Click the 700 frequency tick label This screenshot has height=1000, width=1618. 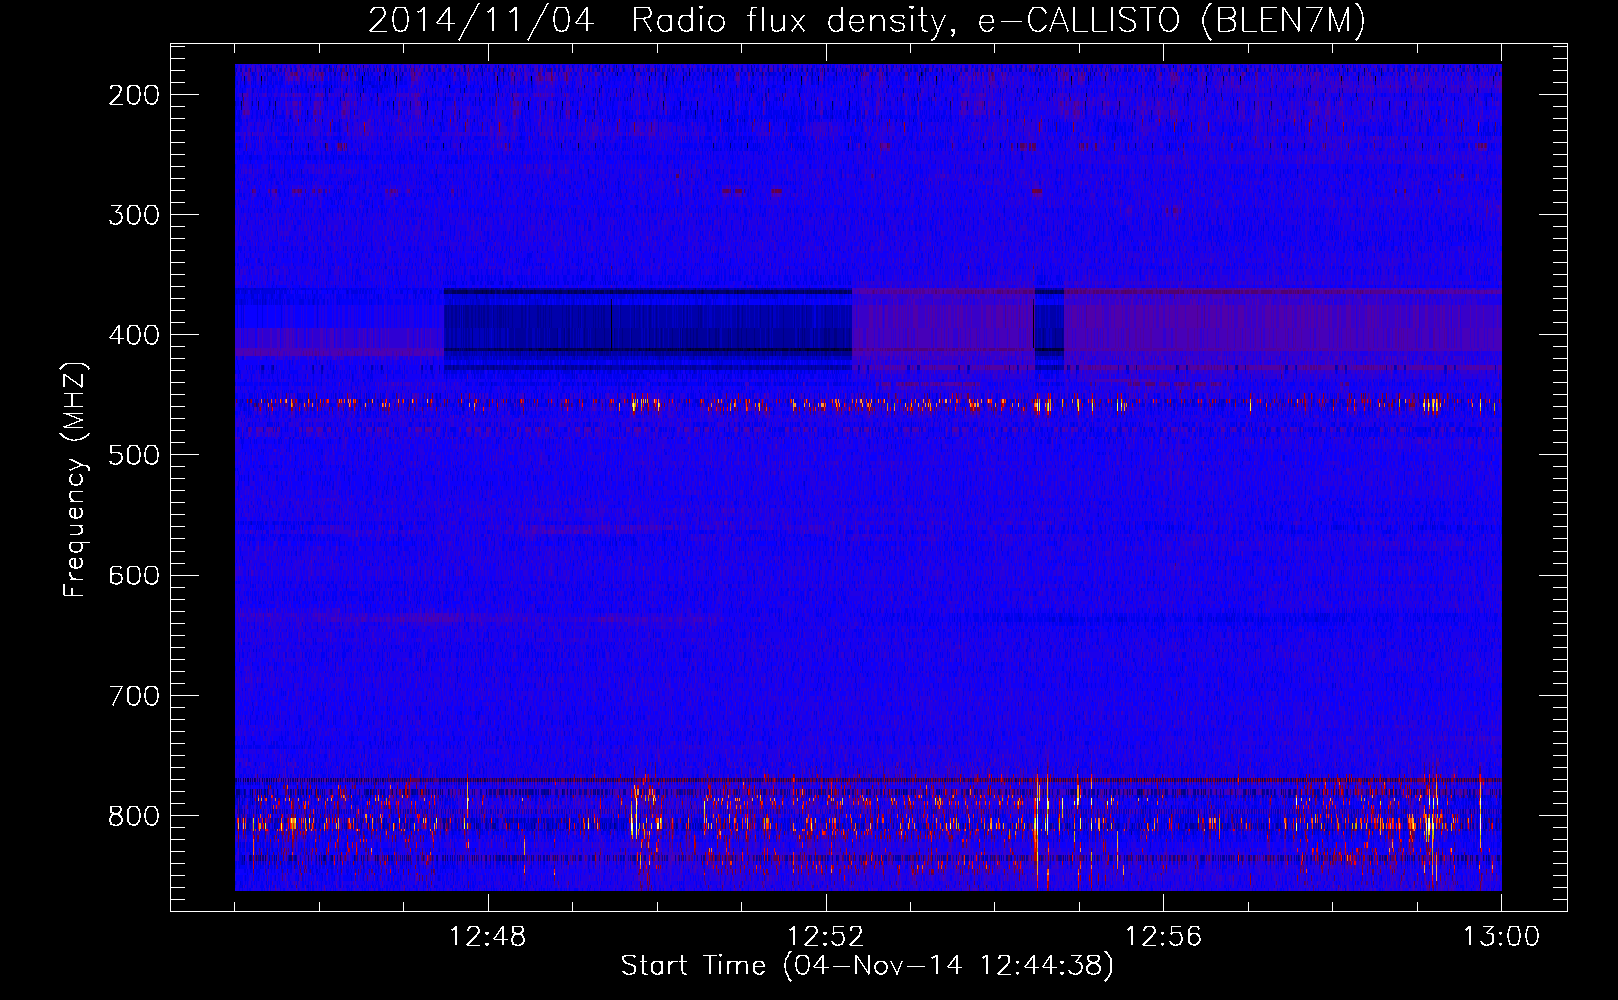[134, 695]
